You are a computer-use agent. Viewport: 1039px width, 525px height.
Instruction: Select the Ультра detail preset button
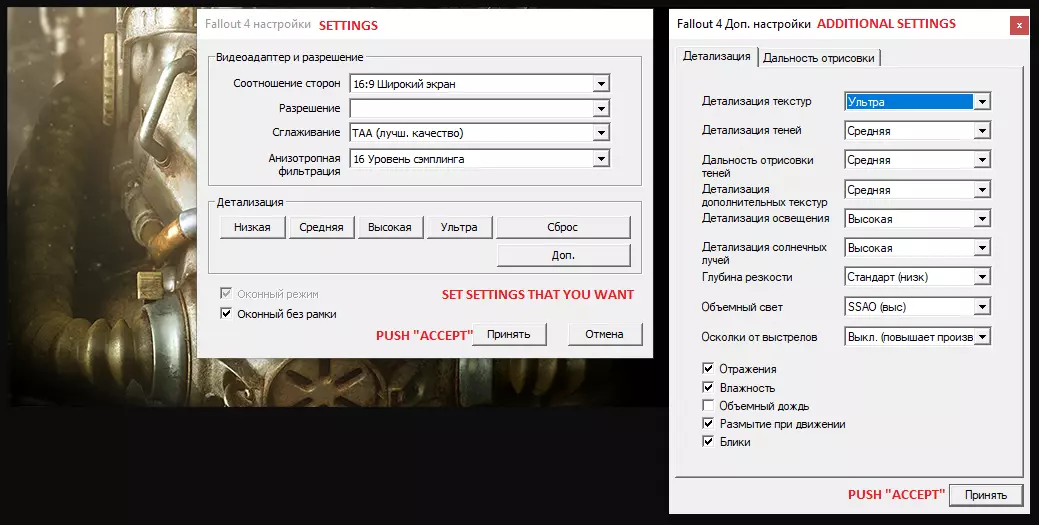coord(459,227)
